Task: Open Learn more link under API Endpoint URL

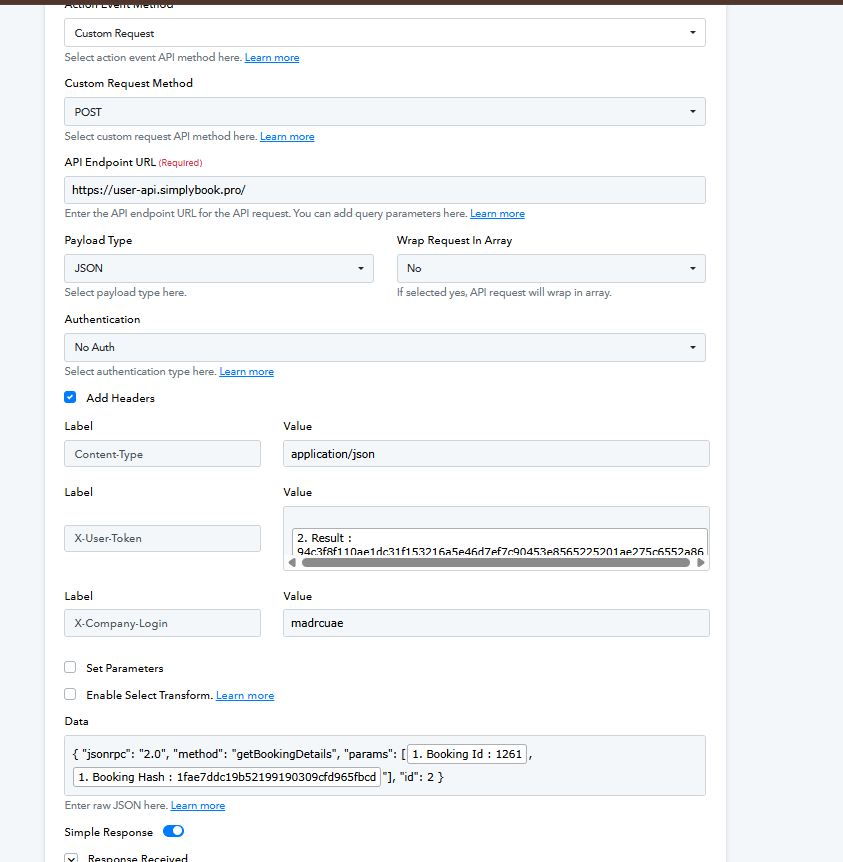Action: coord(497,214)
